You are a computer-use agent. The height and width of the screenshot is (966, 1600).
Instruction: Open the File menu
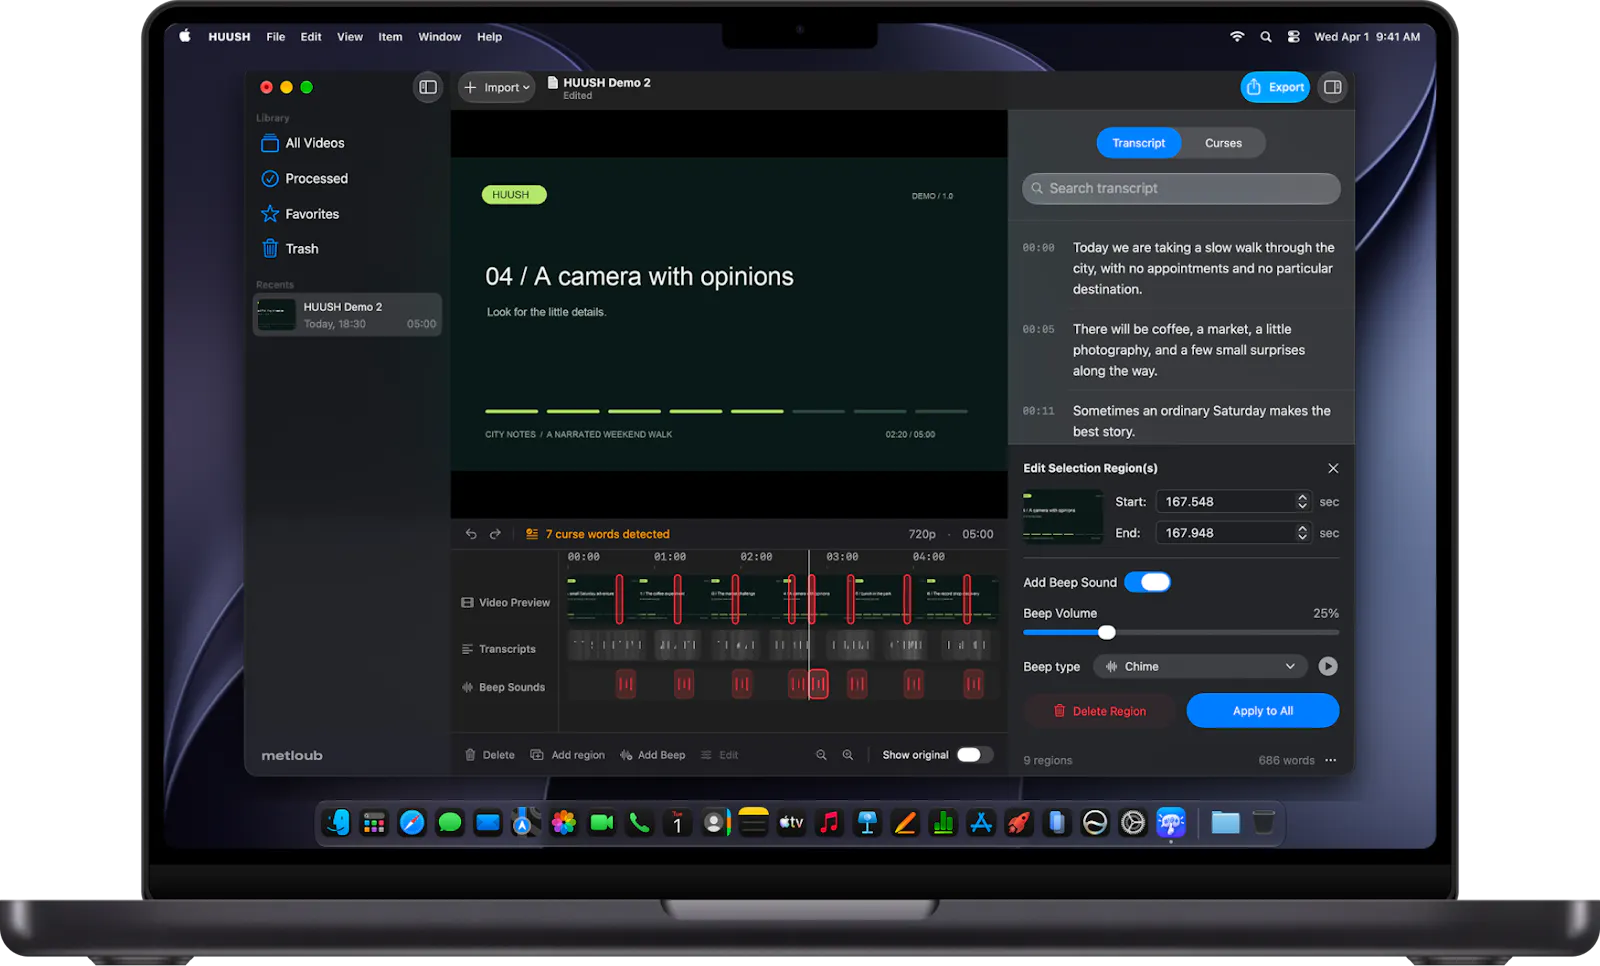(x=276, y=37)
